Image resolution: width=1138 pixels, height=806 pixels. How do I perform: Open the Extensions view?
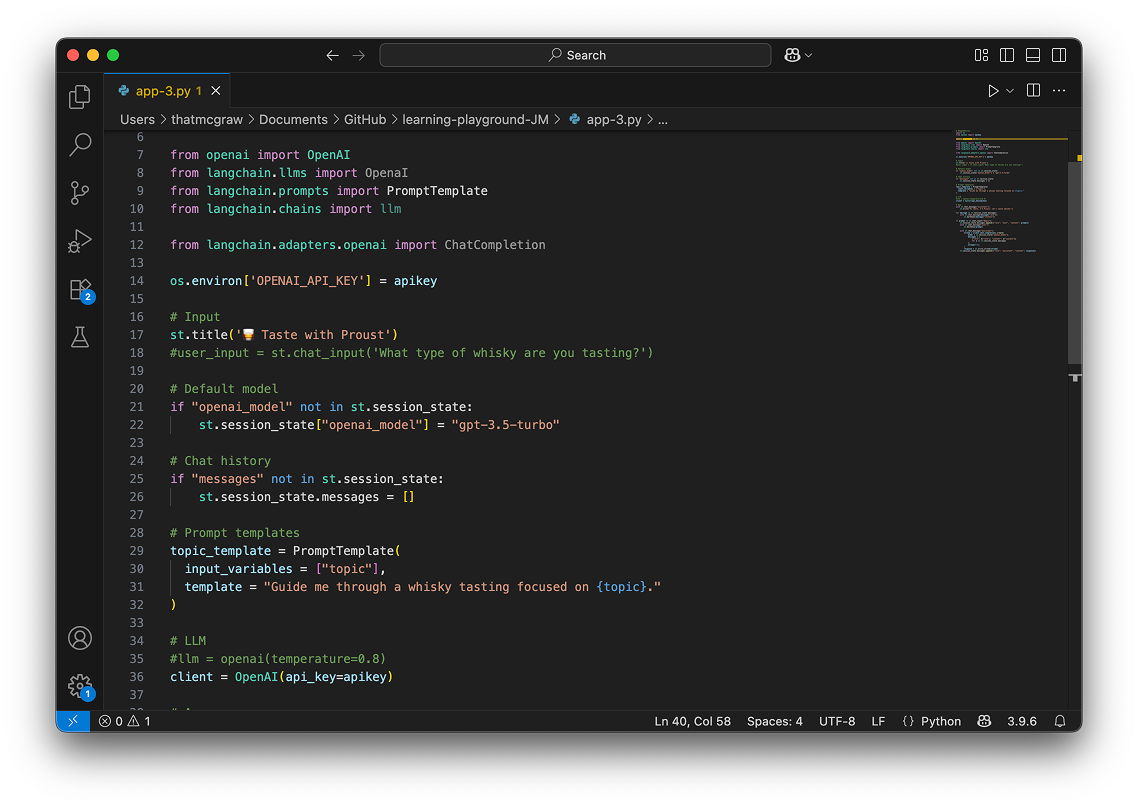80,290
